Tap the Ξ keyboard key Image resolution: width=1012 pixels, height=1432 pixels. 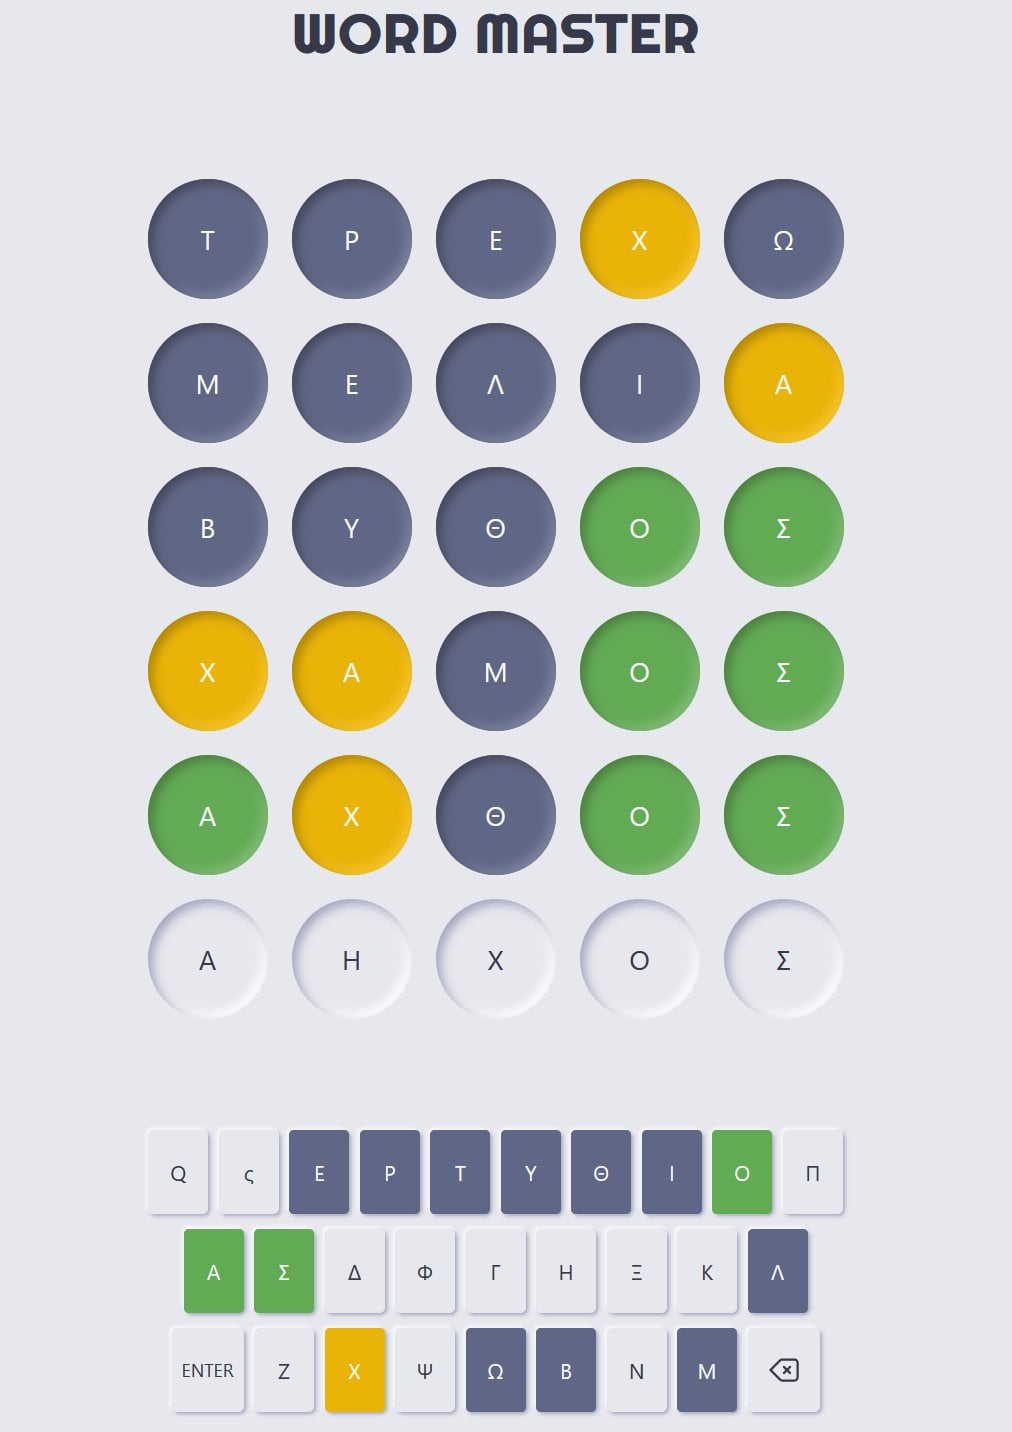[x=636, y=1271]
